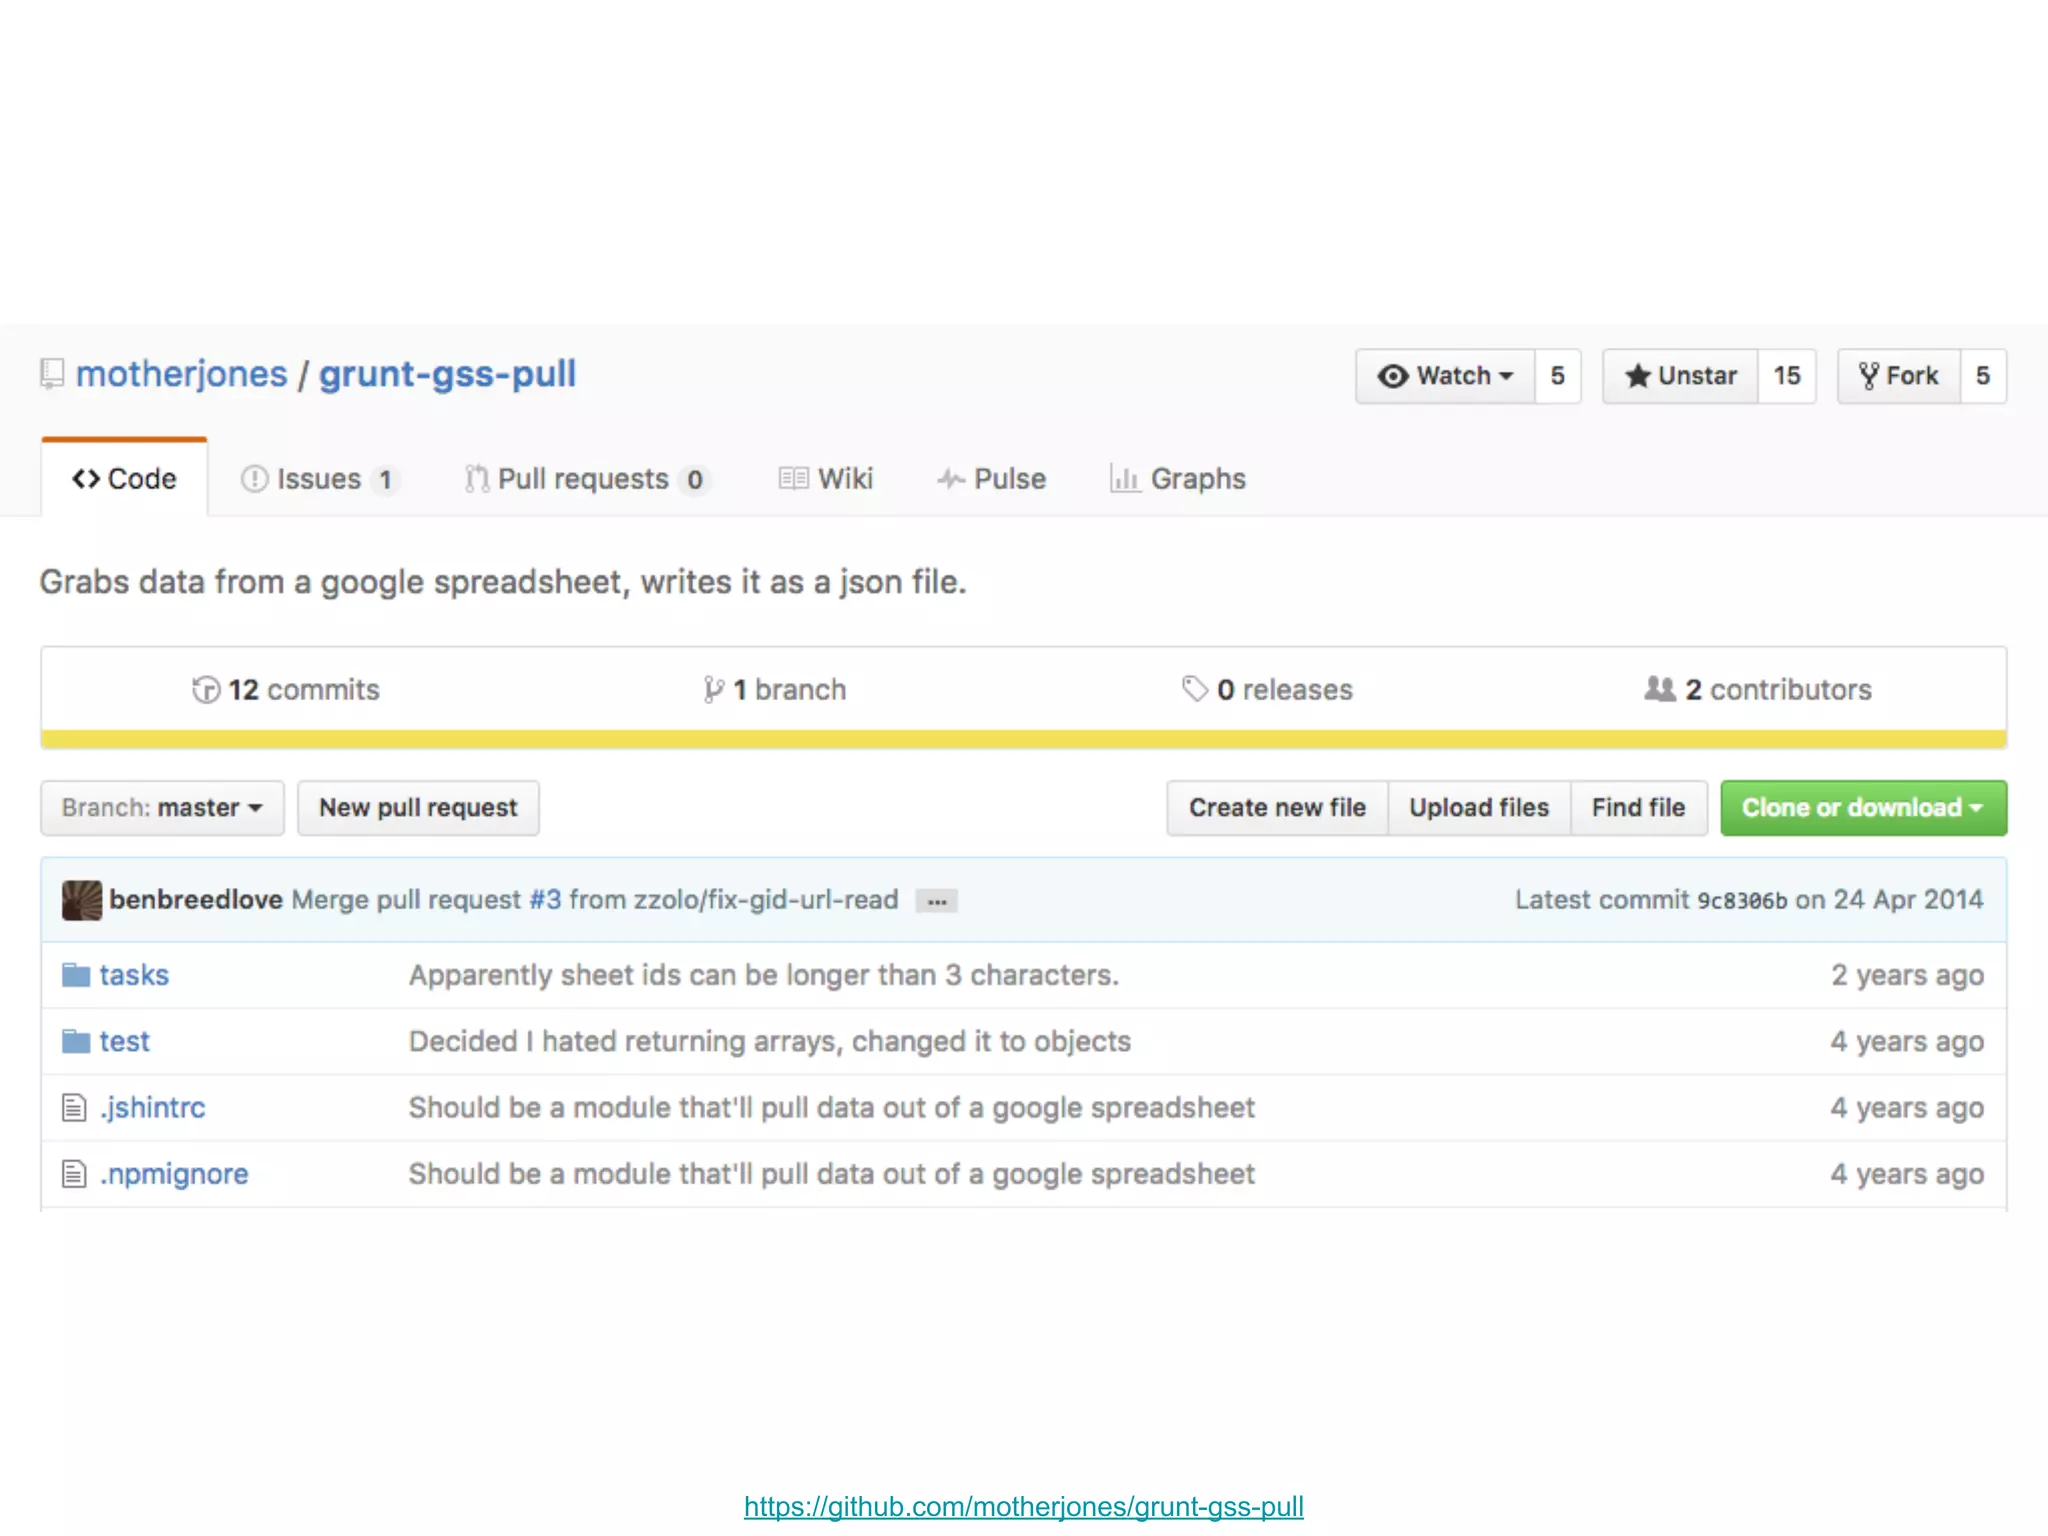
Task: Click the .jshintrc file icon
Action: [x=74, y=1108]
